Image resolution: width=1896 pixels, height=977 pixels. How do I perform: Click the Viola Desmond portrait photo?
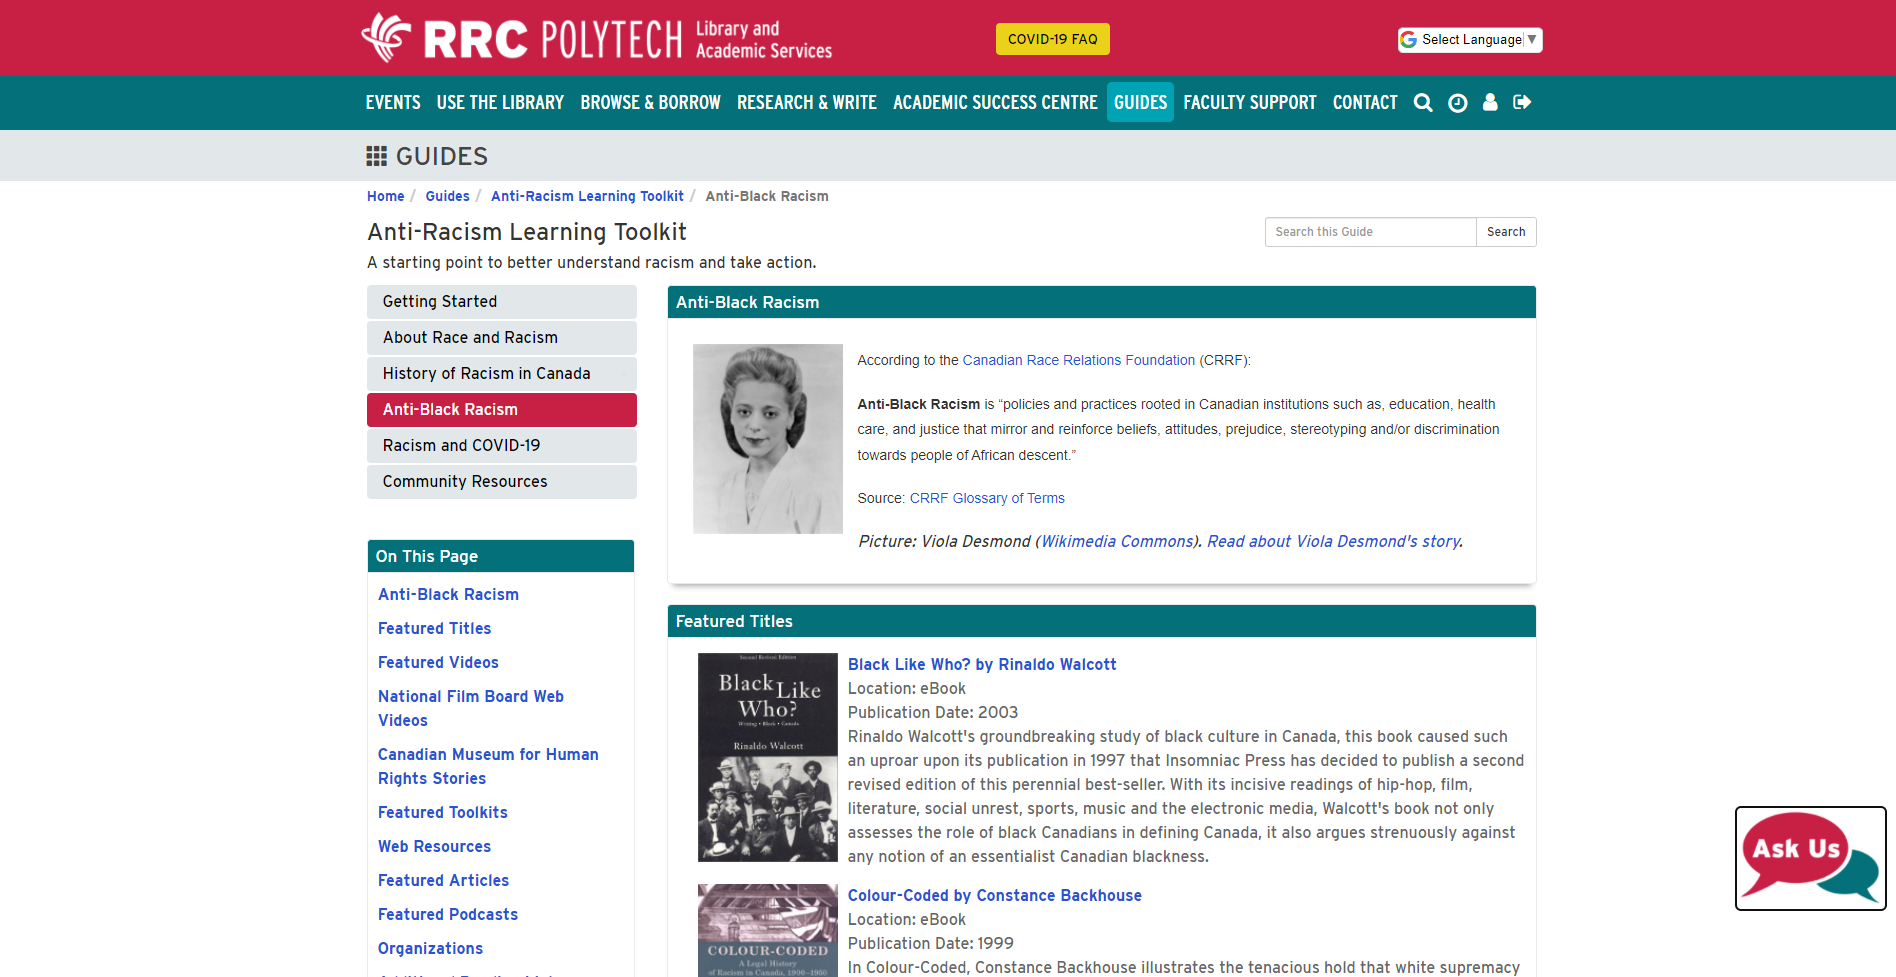point(768,439)
